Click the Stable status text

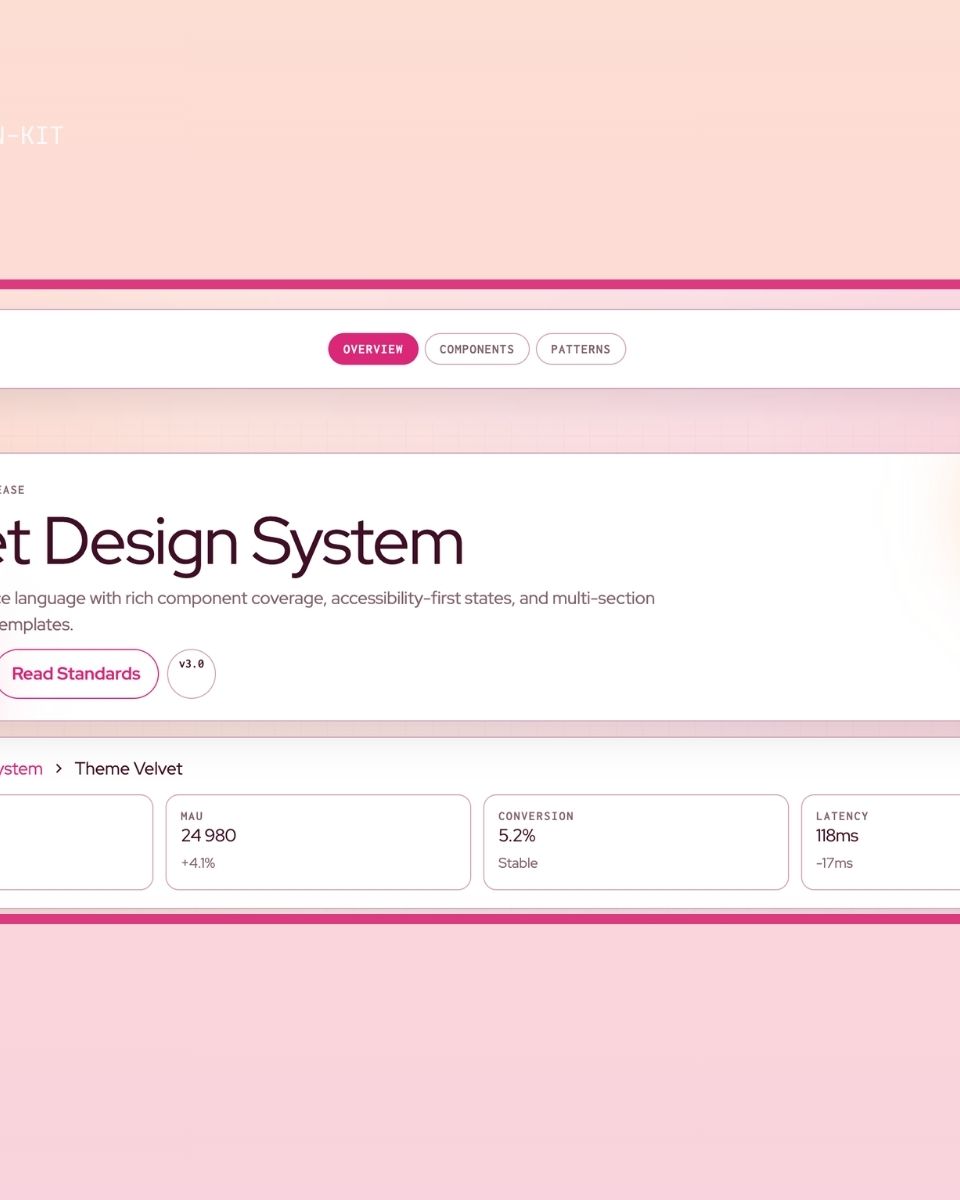pos(518,863)
